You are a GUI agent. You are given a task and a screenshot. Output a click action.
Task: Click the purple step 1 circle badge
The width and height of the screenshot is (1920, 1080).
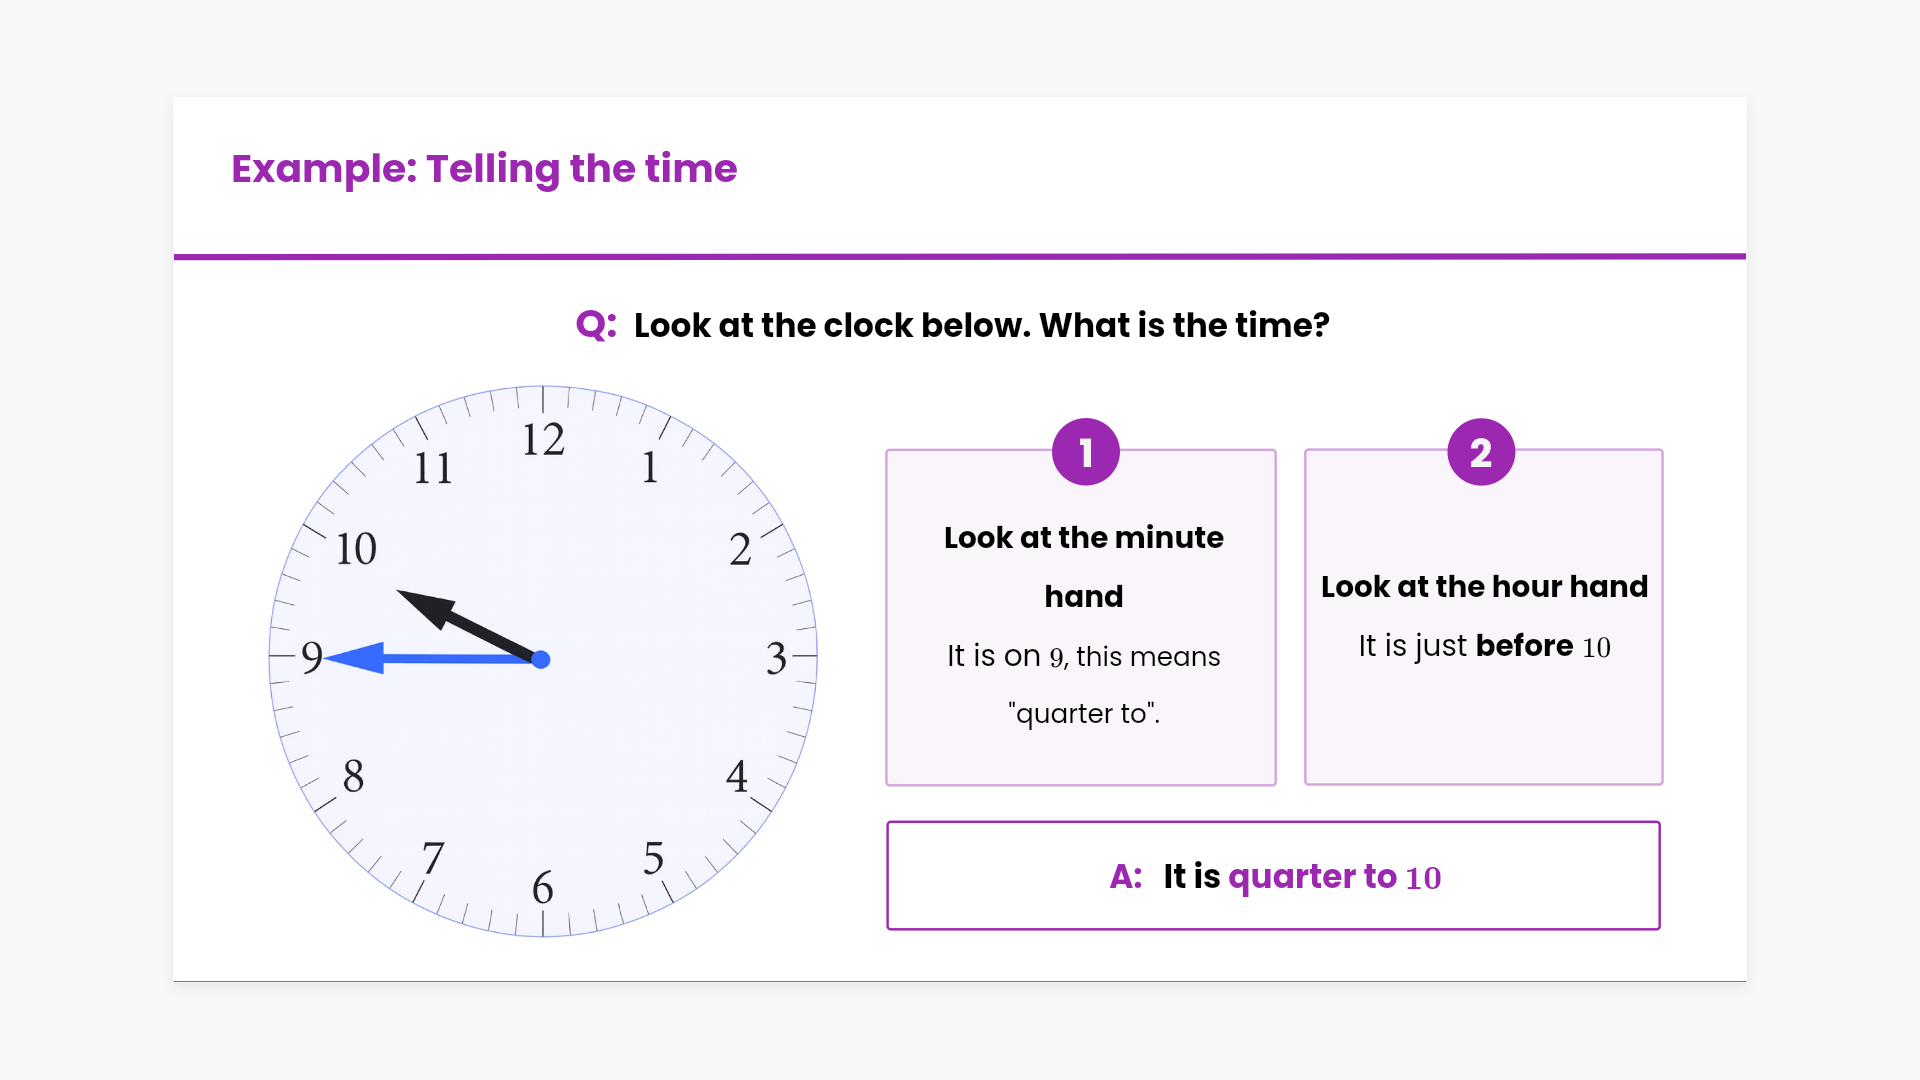1085,452
